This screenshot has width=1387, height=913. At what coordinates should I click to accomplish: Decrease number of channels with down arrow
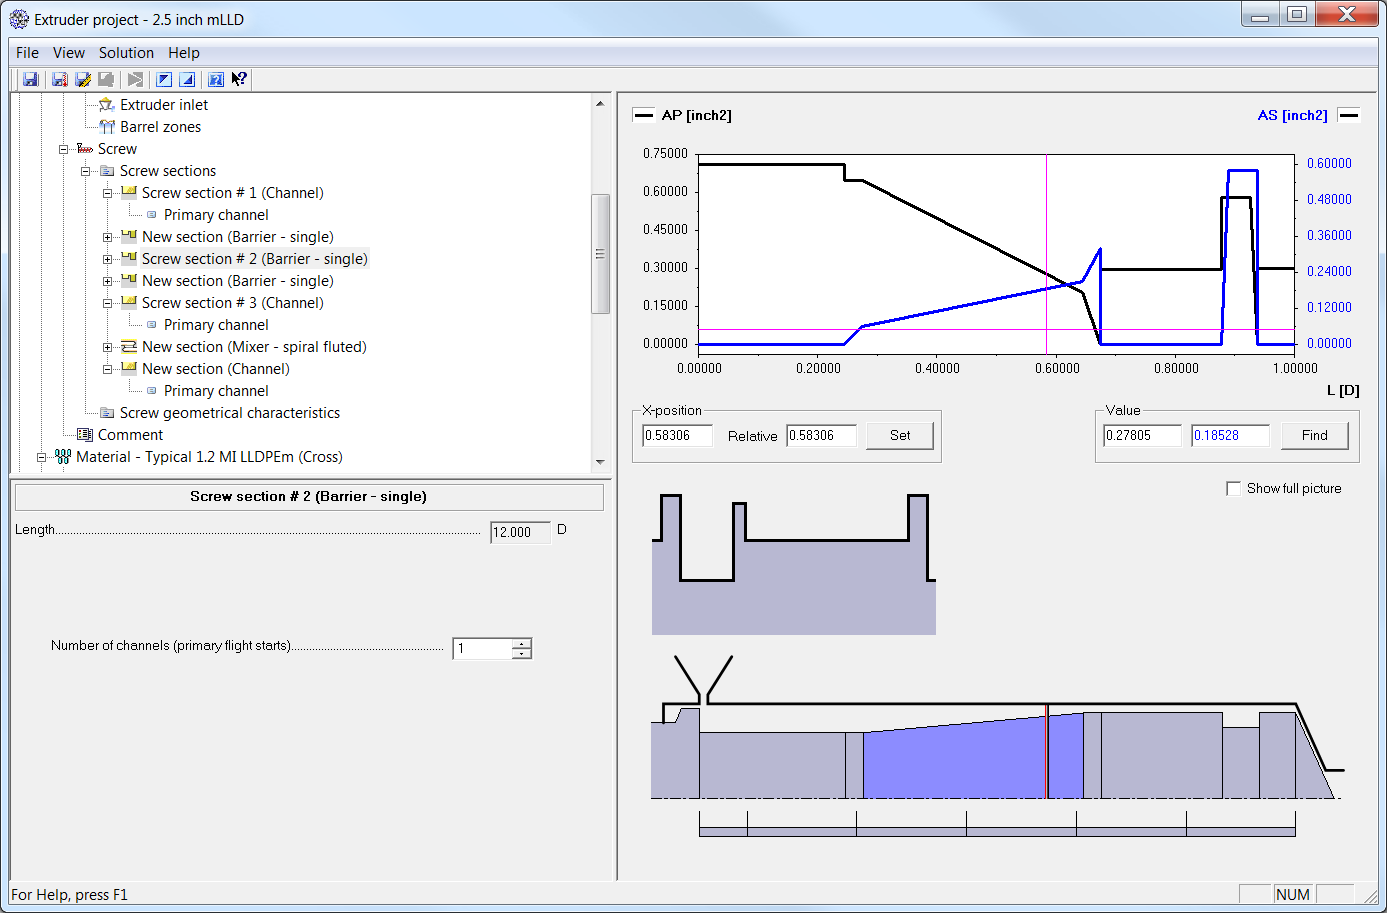pos(522,654)
